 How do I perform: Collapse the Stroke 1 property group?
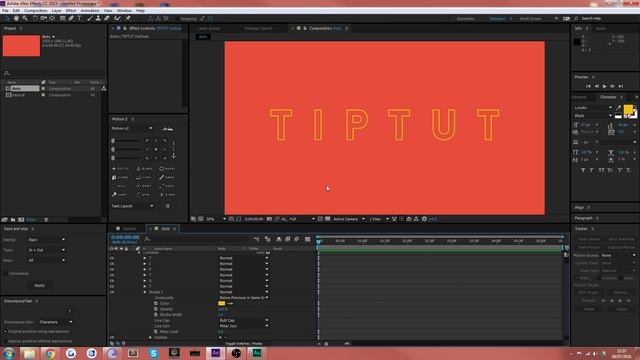[145, 292]
